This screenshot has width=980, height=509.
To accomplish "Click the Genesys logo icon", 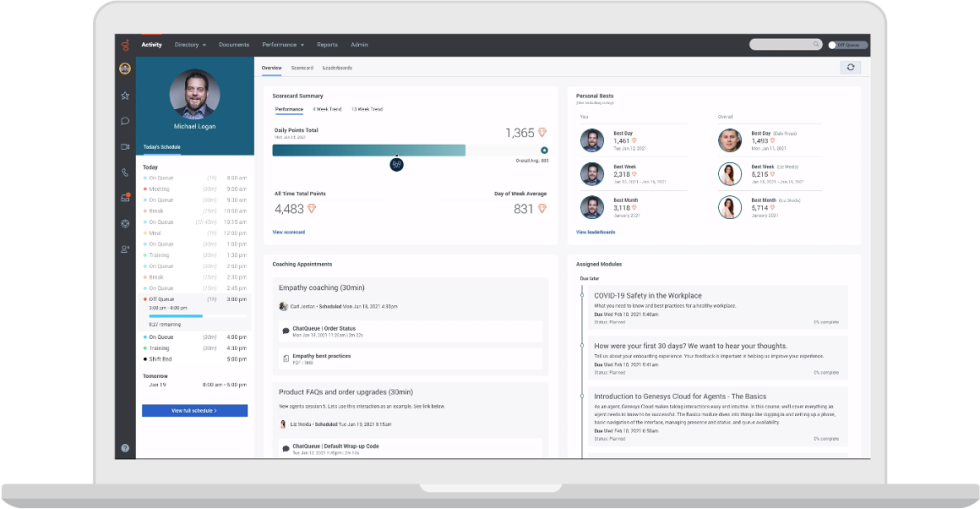I will coord(125,45).
